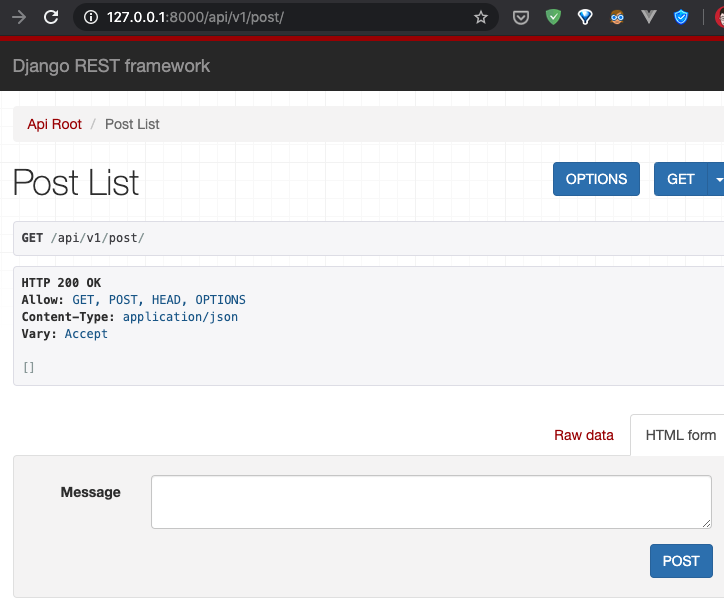Navigate to Api Root breadcrumb
724x606 pixels.
[x=54, y=124]
